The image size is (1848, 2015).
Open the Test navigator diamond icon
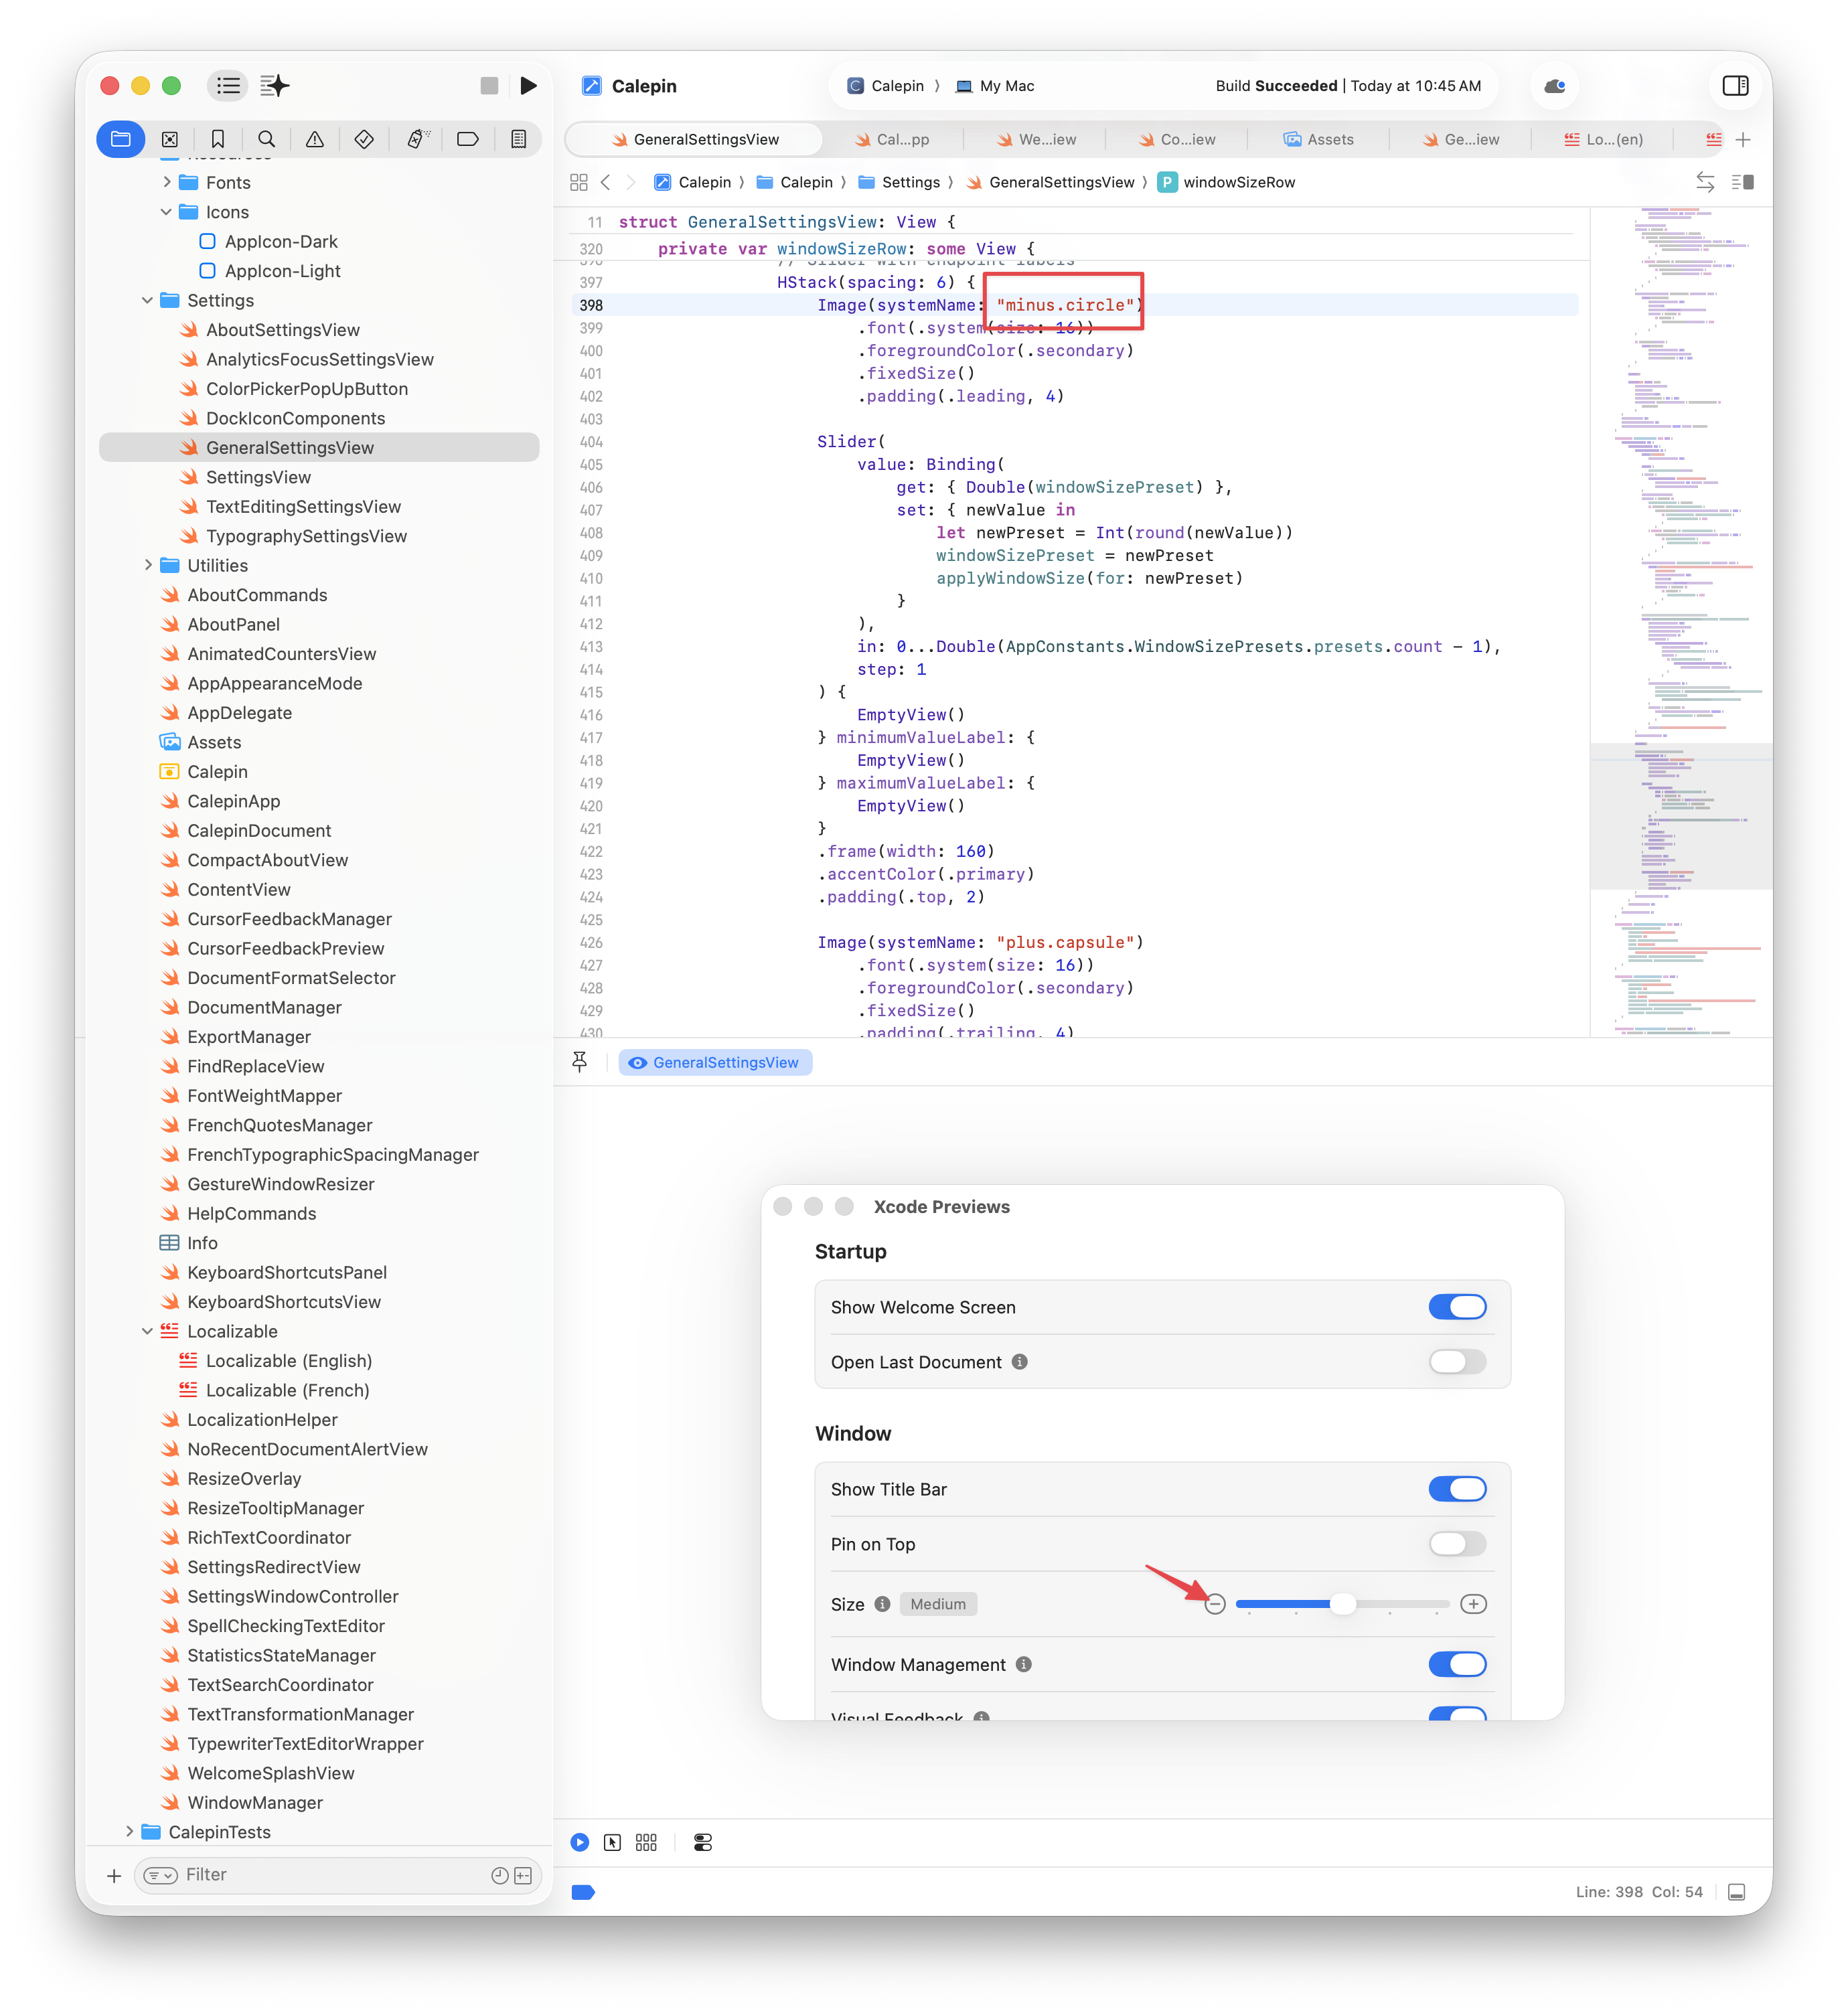click(x=364, y=139)
